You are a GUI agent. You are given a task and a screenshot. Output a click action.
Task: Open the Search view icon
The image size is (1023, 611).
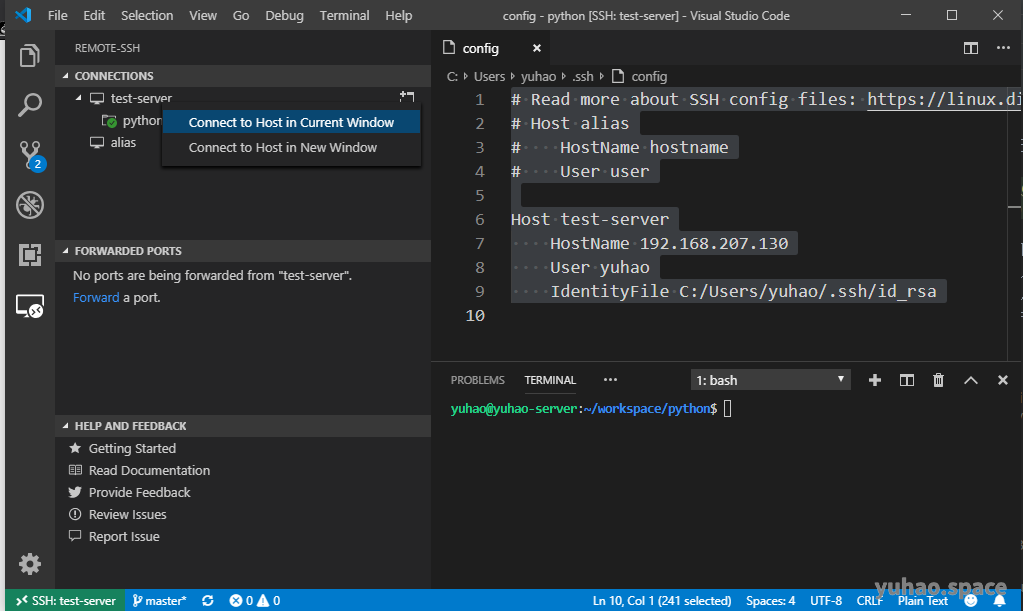(29, 105)
